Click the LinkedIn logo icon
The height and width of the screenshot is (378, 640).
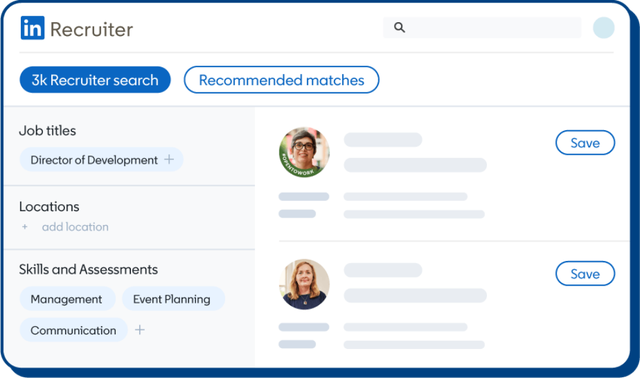click(32, 28)
